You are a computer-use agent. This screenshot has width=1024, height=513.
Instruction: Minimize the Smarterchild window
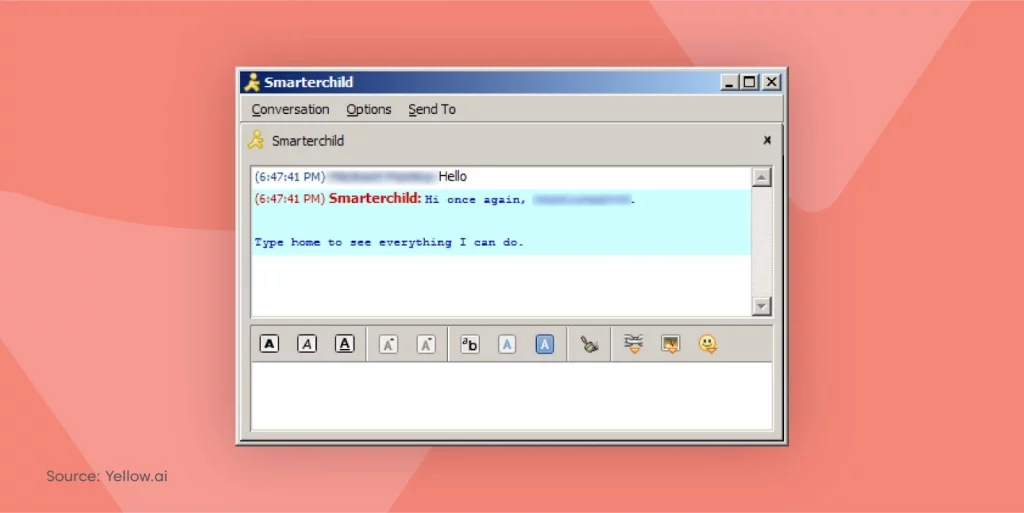pos(729,82)
